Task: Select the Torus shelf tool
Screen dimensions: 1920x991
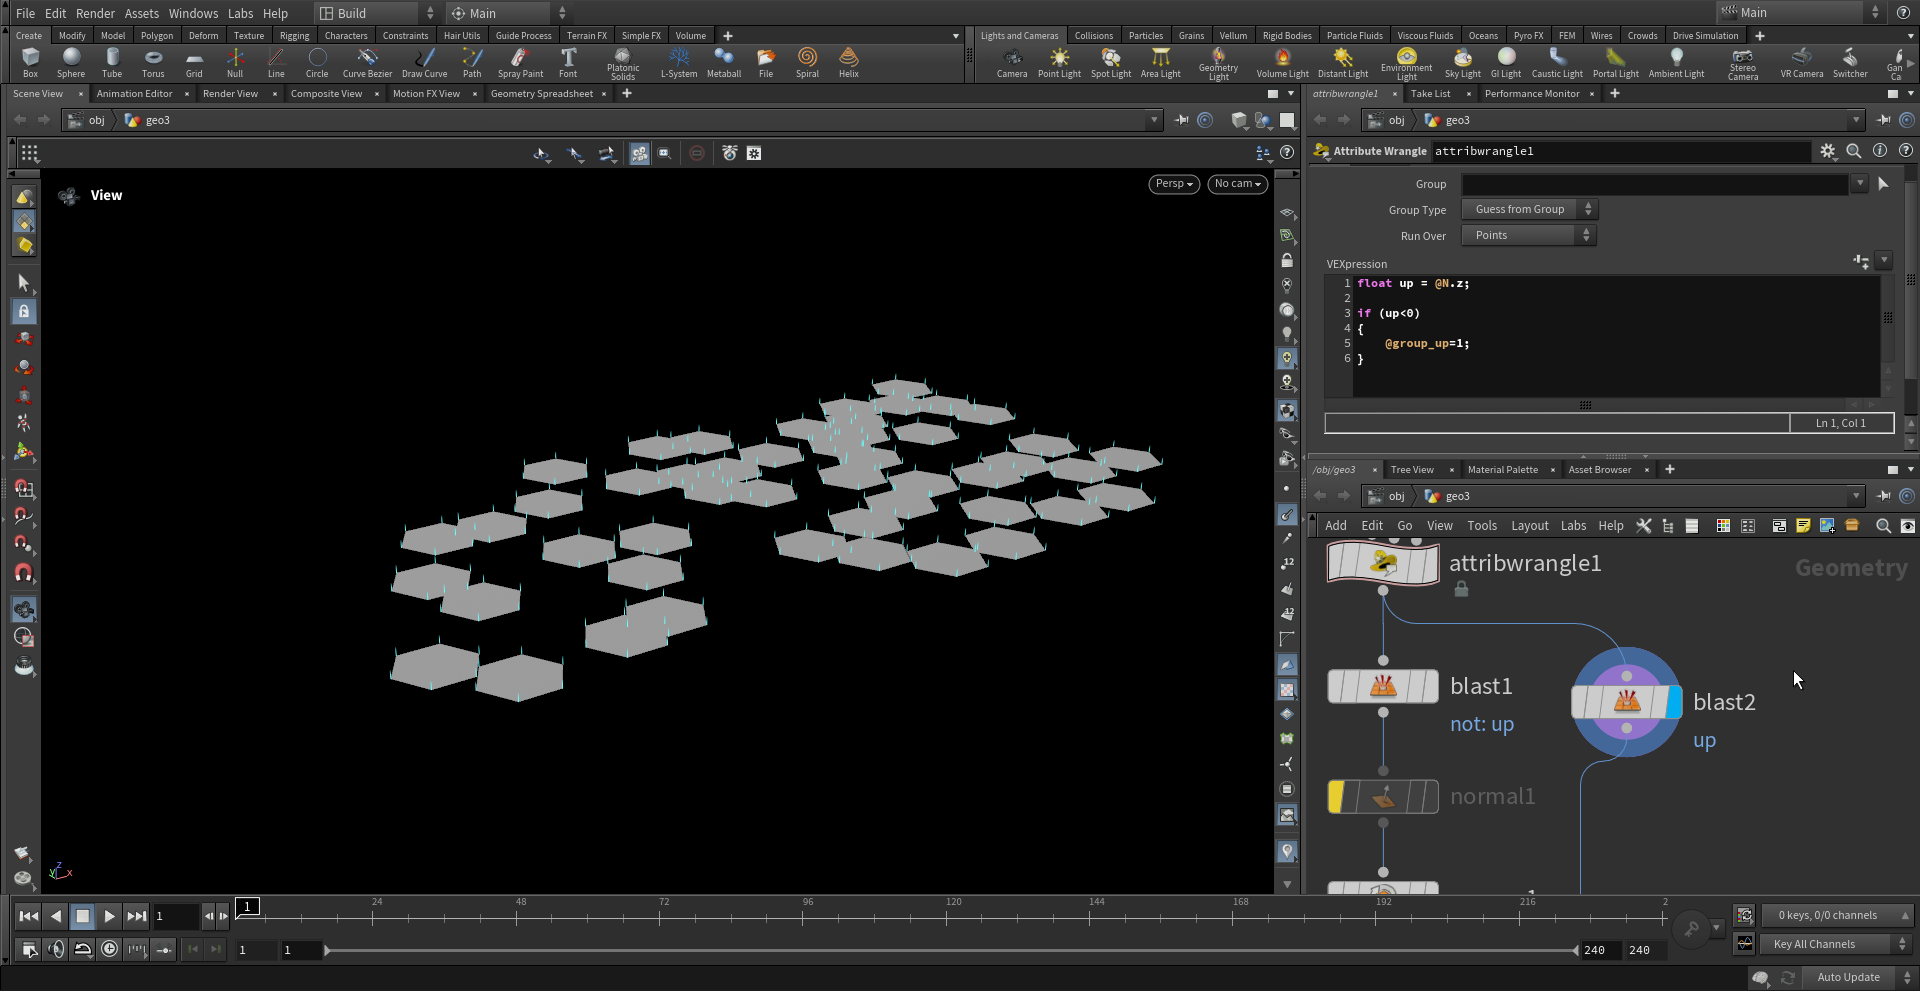Action: coord(153,62)
